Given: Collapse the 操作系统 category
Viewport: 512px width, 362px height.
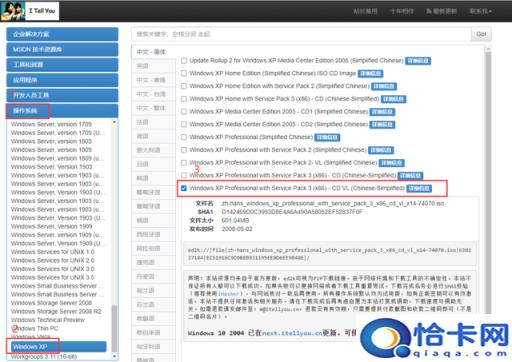Looking at the screenshot, I should click(x=62, y=111).
